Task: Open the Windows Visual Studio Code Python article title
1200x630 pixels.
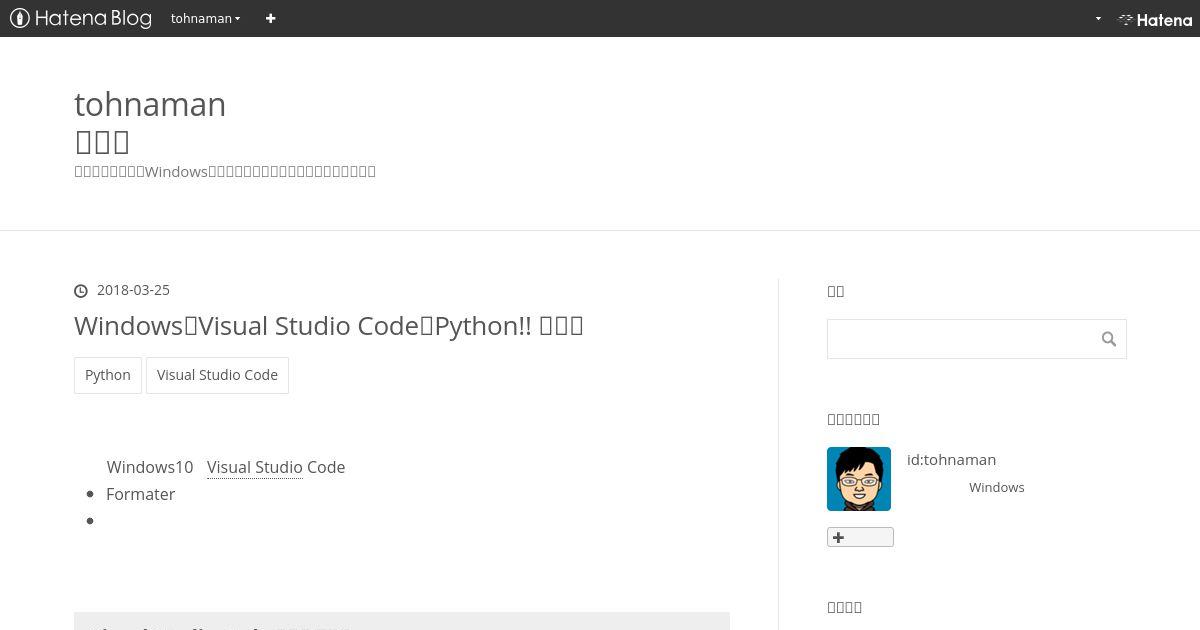Action: (328, 326)
